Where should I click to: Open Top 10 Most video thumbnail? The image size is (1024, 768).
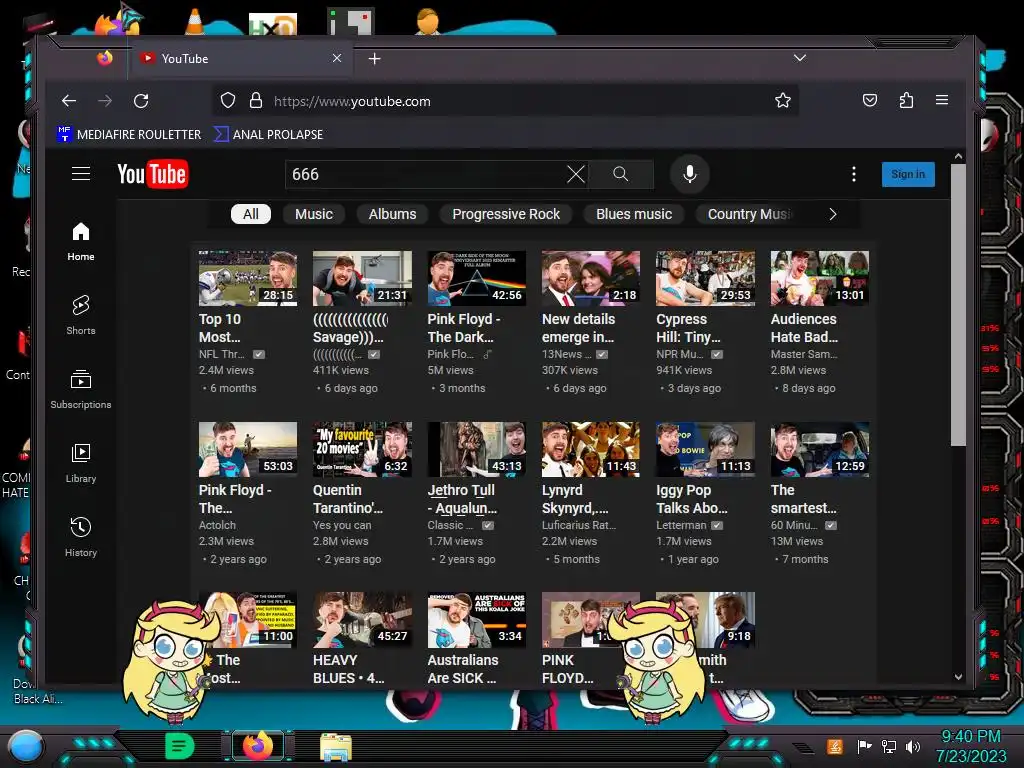point(248,278)
